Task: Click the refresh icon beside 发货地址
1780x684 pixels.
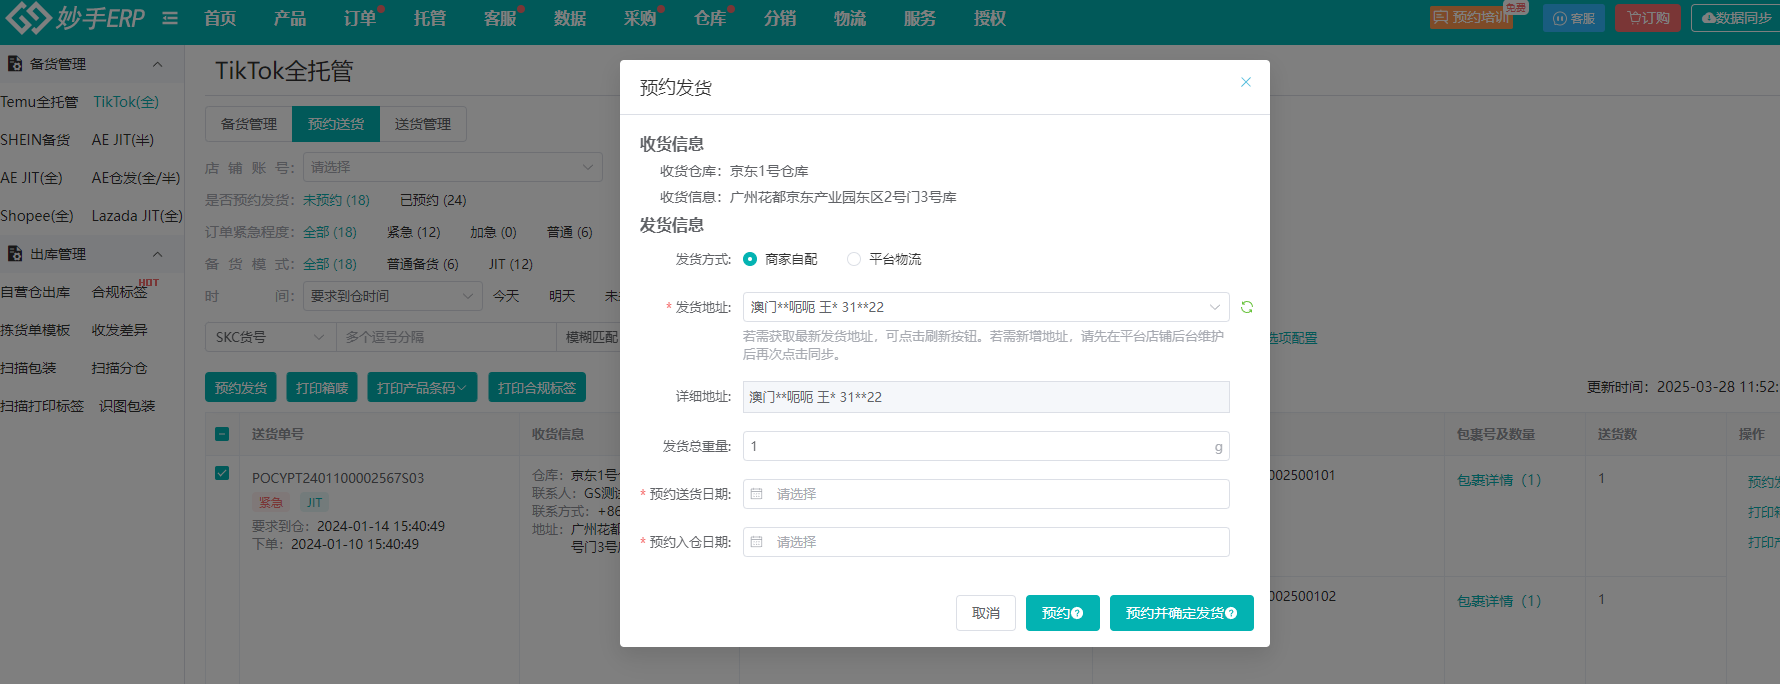Action: click(1246, 307)
